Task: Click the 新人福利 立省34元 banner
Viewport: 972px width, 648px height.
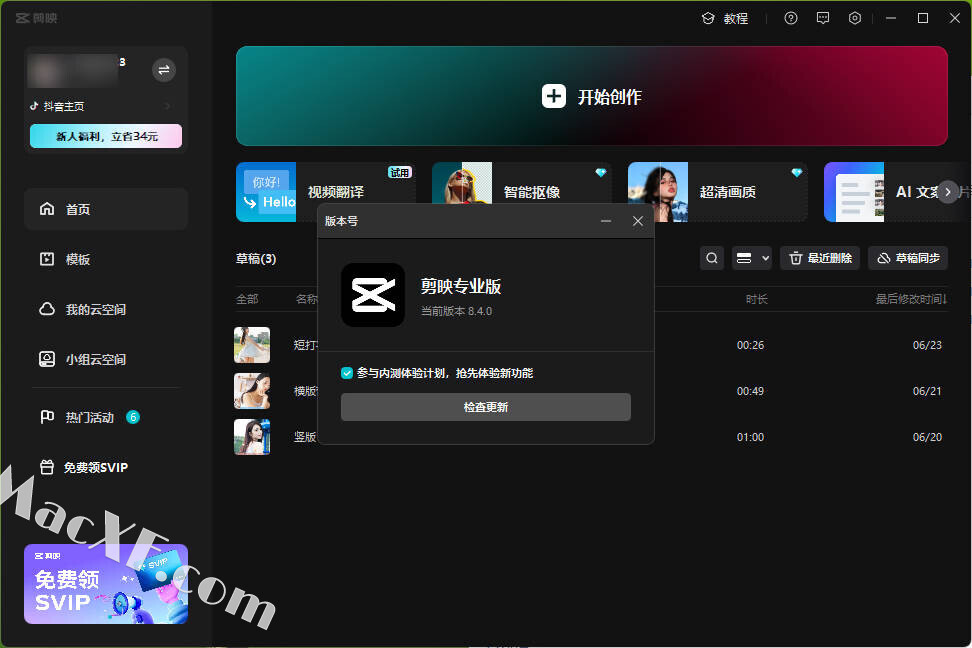Action: click(x=106, y=136)
